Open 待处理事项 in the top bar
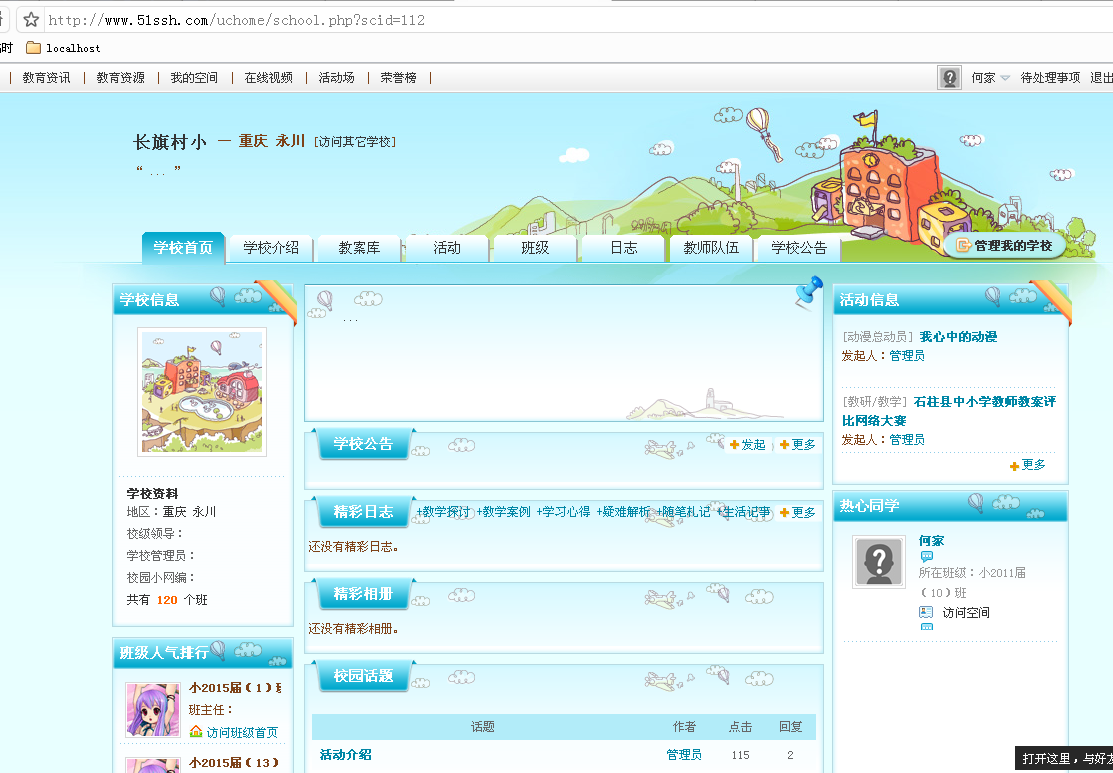Viewport: 1113px width, 773px height. coord(1051,77)
